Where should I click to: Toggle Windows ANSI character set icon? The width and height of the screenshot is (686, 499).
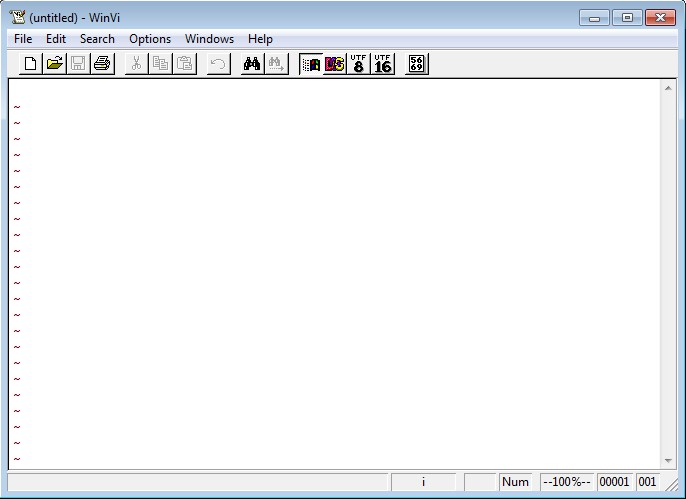(x=311, y=64)
